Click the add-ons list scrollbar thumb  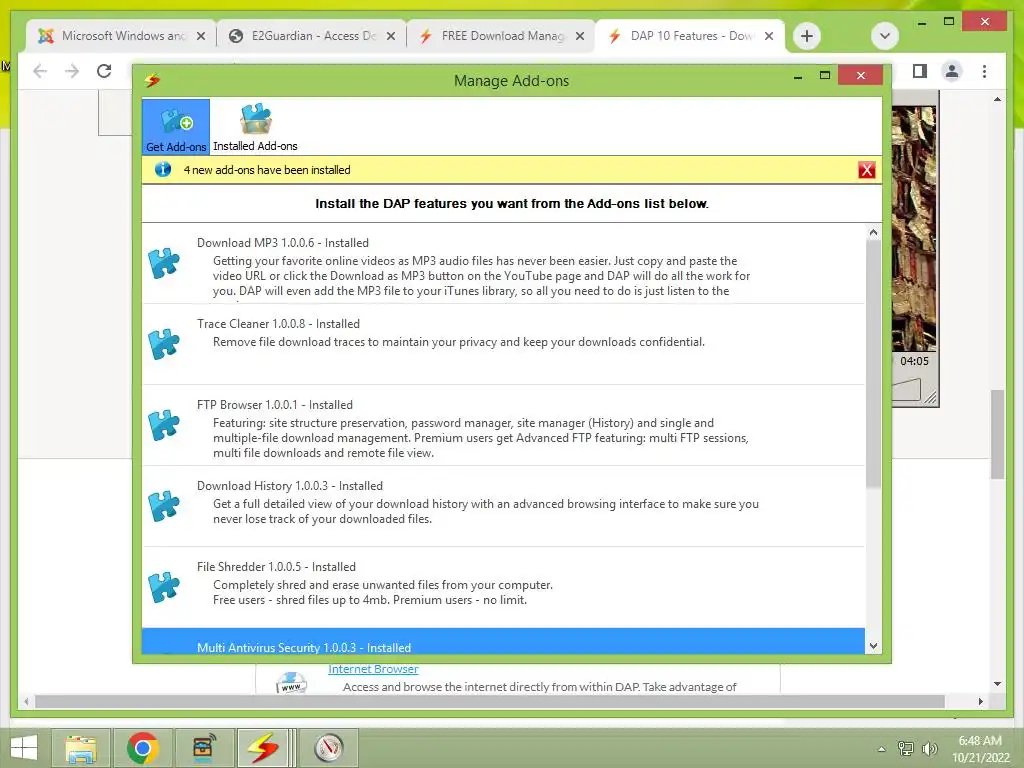[873, 363]
